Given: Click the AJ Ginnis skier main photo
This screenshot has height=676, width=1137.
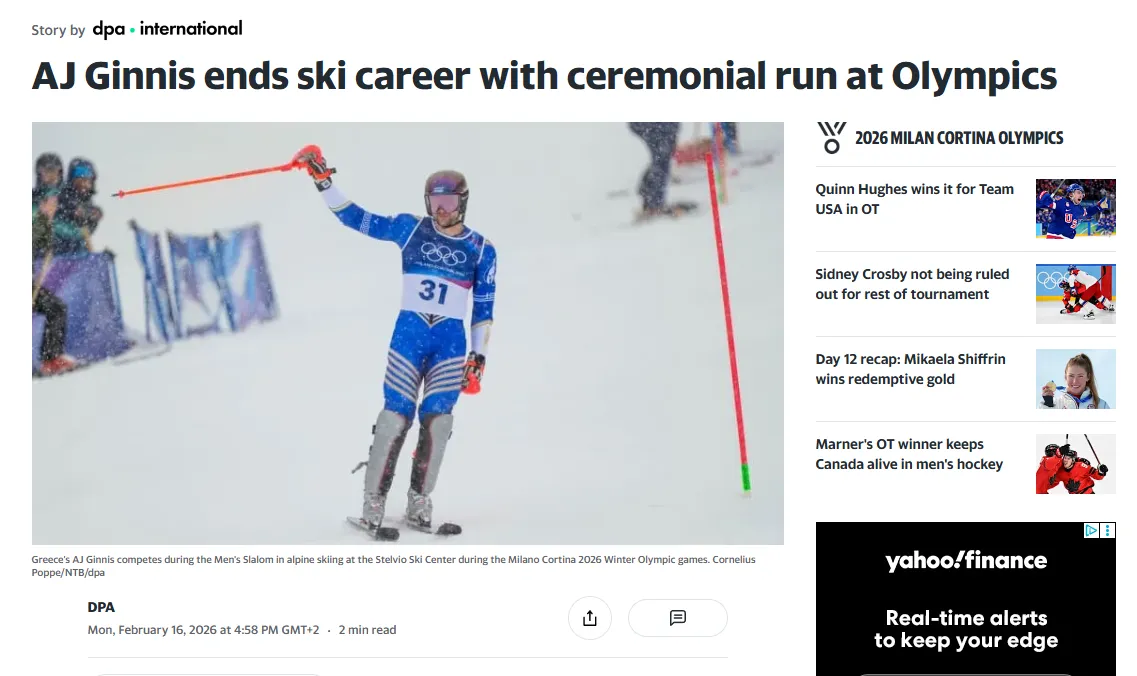Looking at the screenshot, I should point(408,333).
